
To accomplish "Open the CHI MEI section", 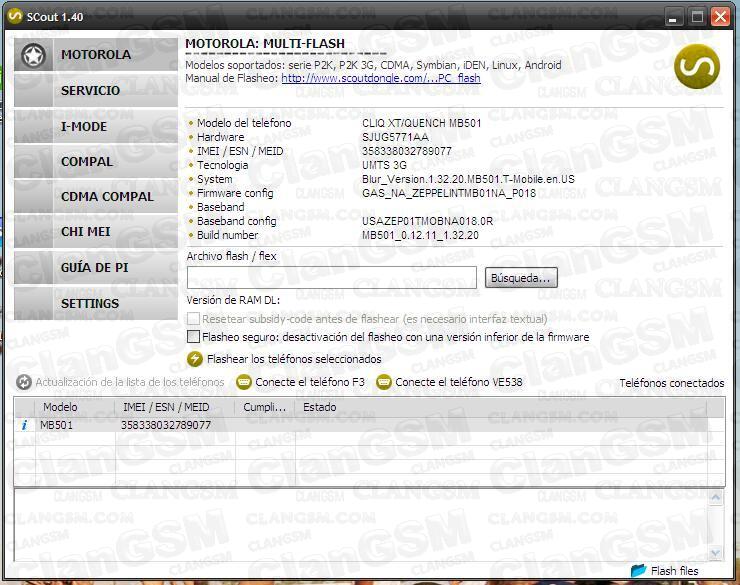I will 96,232.
